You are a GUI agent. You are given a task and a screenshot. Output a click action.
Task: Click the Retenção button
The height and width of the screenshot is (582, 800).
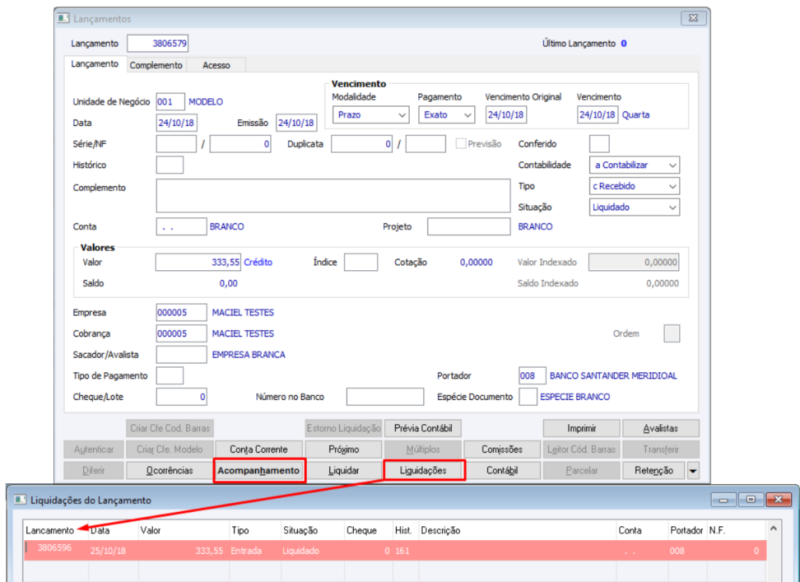654,471
